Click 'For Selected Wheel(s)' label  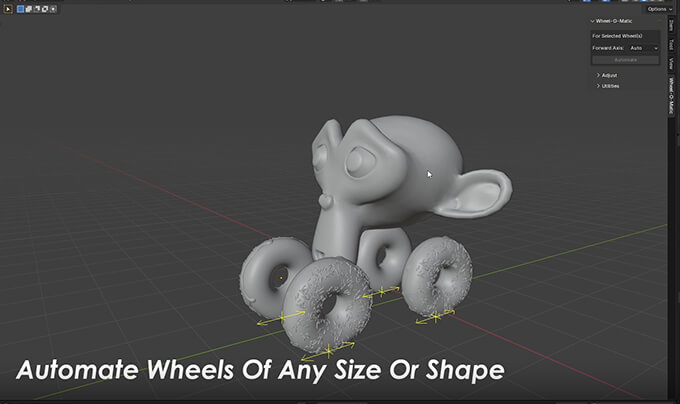click(x=617, y=36)
